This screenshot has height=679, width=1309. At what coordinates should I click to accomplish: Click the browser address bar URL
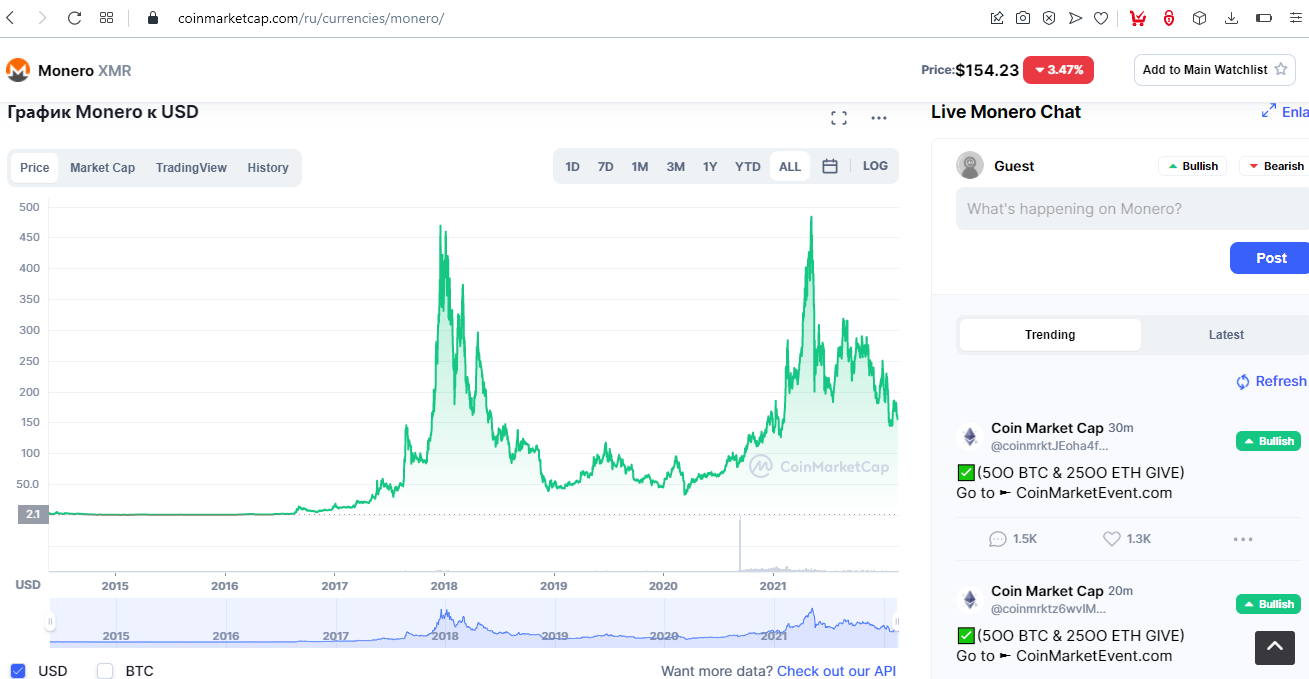pyautogui.click(x=311, y=18)
